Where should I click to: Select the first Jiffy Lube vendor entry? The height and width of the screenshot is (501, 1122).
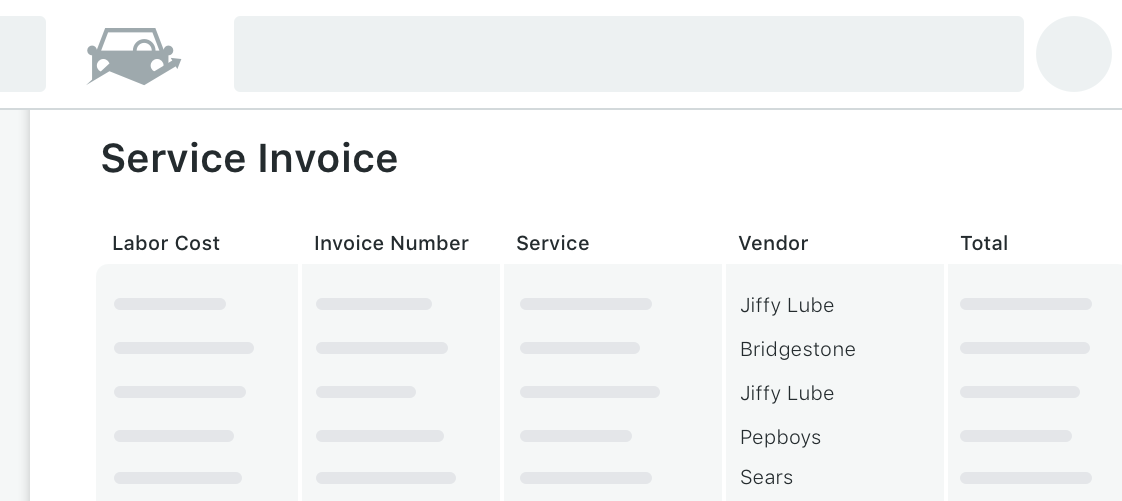(787, 305)
